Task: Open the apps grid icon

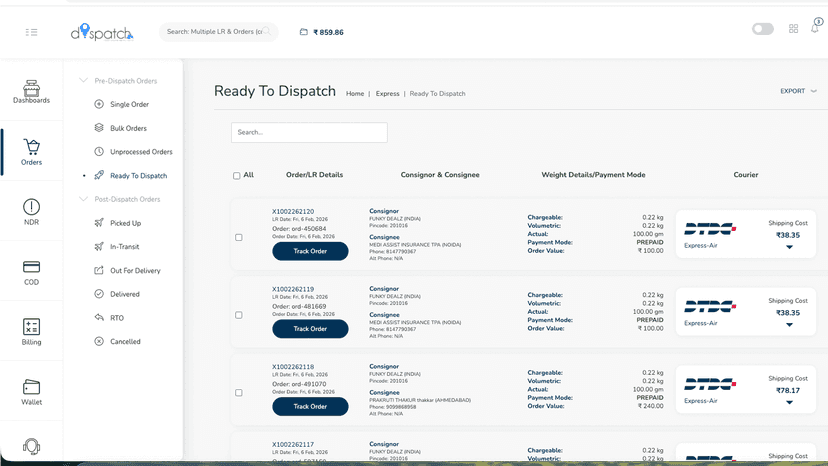Action: [x=793, y=29]
